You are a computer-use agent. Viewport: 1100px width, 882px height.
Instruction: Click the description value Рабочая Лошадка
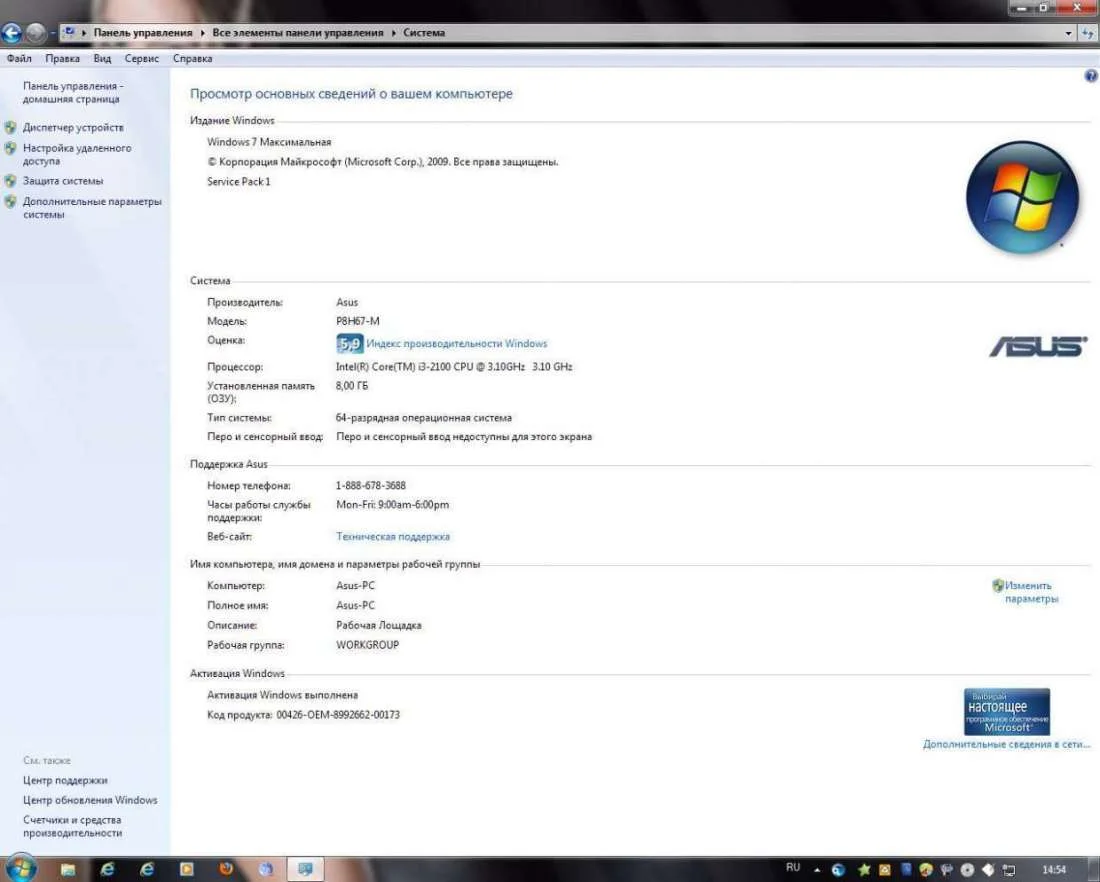point(379,625)
